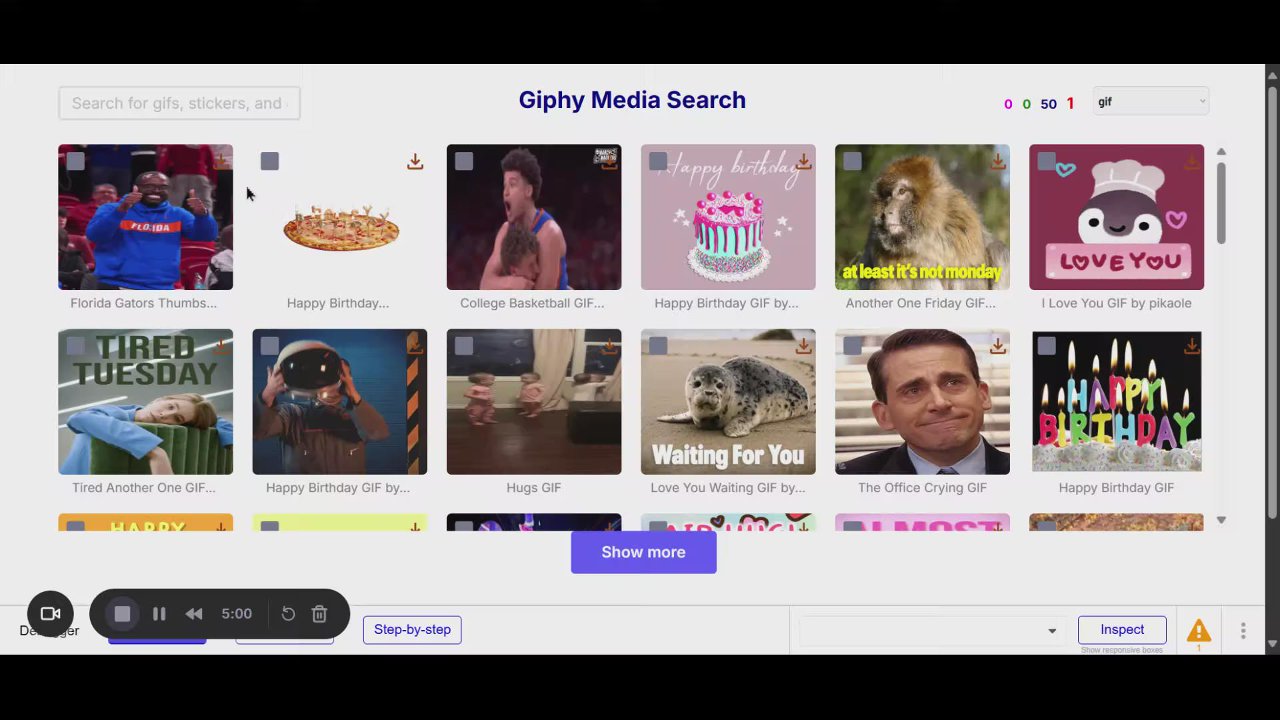The image size is (1280, 720).
Task: Select the Love You Waiting GIF checkbox
Action: pyautogui.click(x=657, y=346)
